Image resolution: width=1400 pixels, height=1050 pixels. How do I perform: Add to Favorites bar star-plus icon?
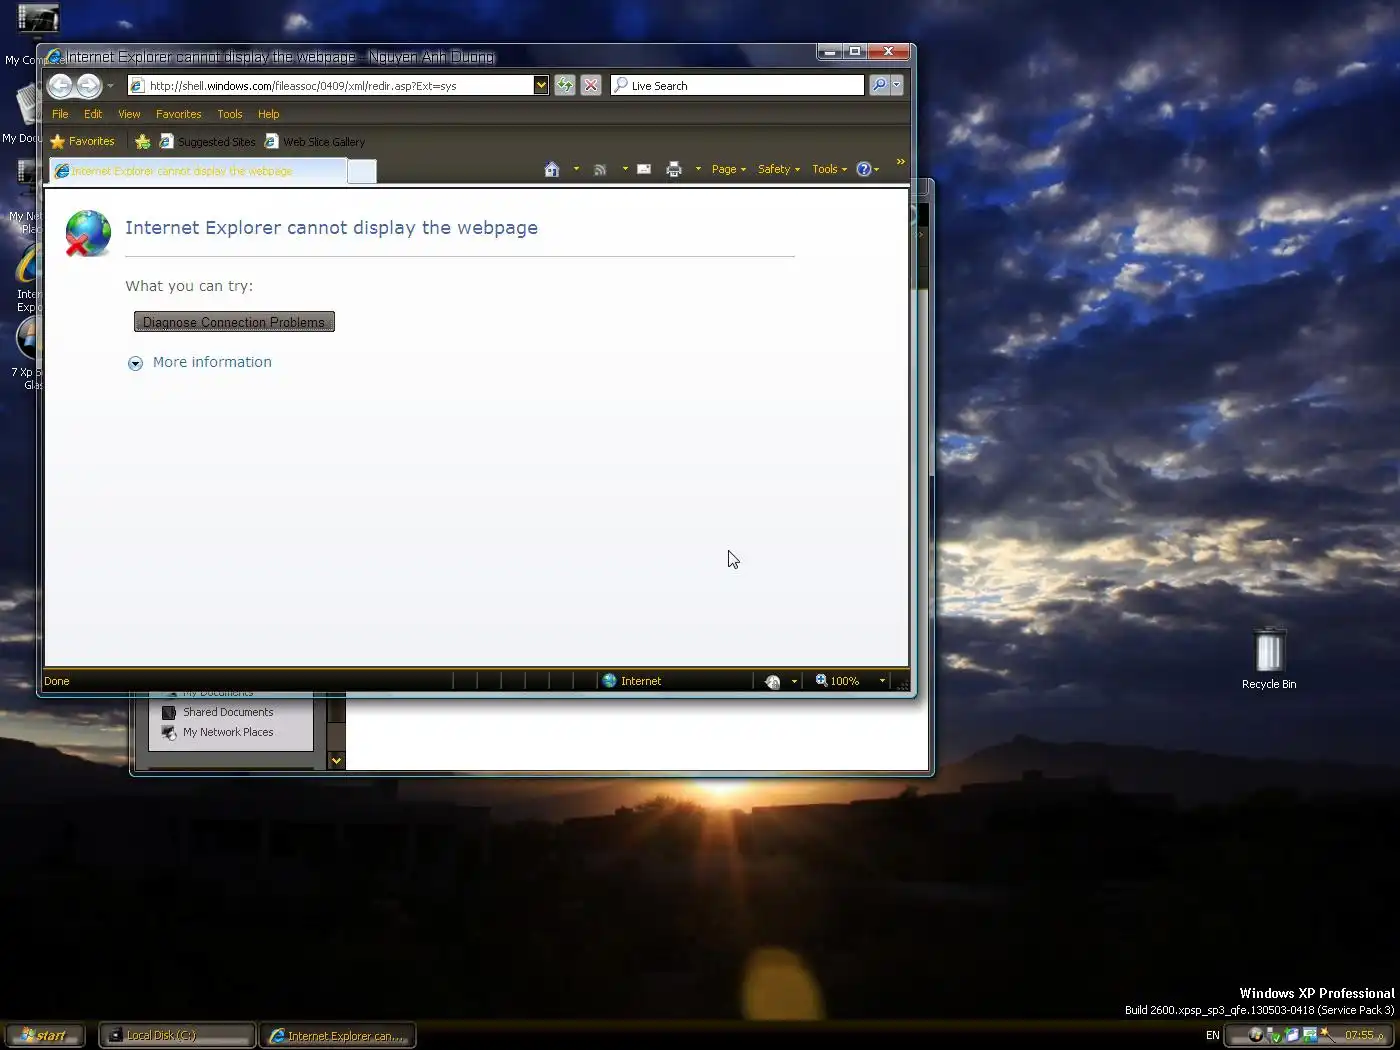point(143,142)
